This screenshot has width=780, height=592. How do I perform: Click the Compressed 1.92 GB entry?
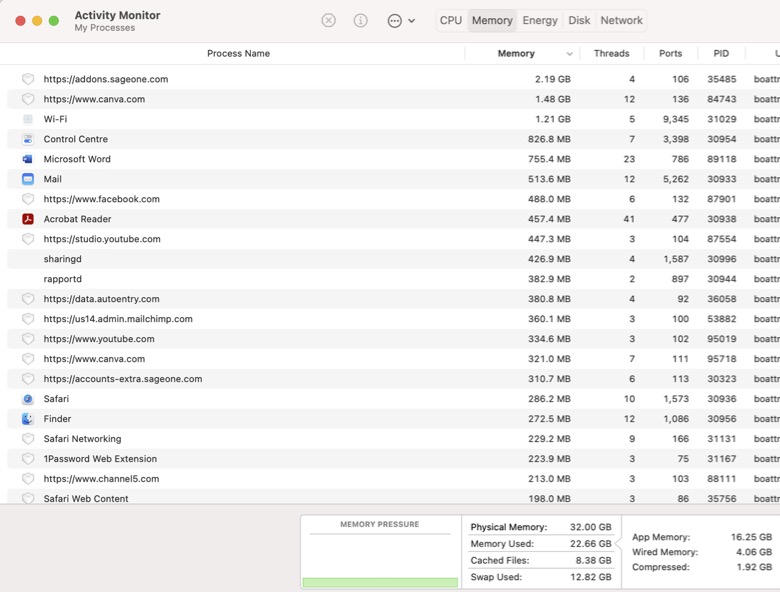pos(702,567)
